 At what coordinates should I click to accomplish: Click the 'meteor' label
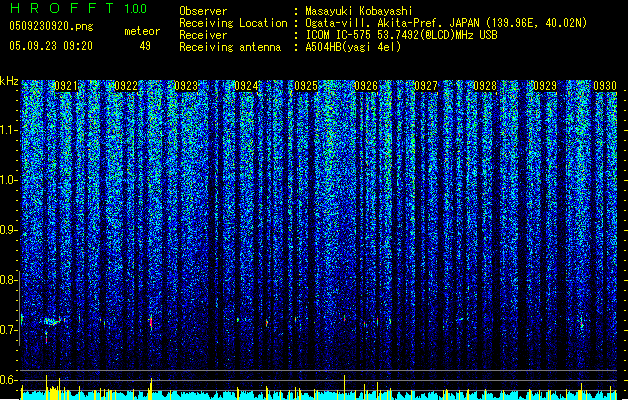coord(142,31)
